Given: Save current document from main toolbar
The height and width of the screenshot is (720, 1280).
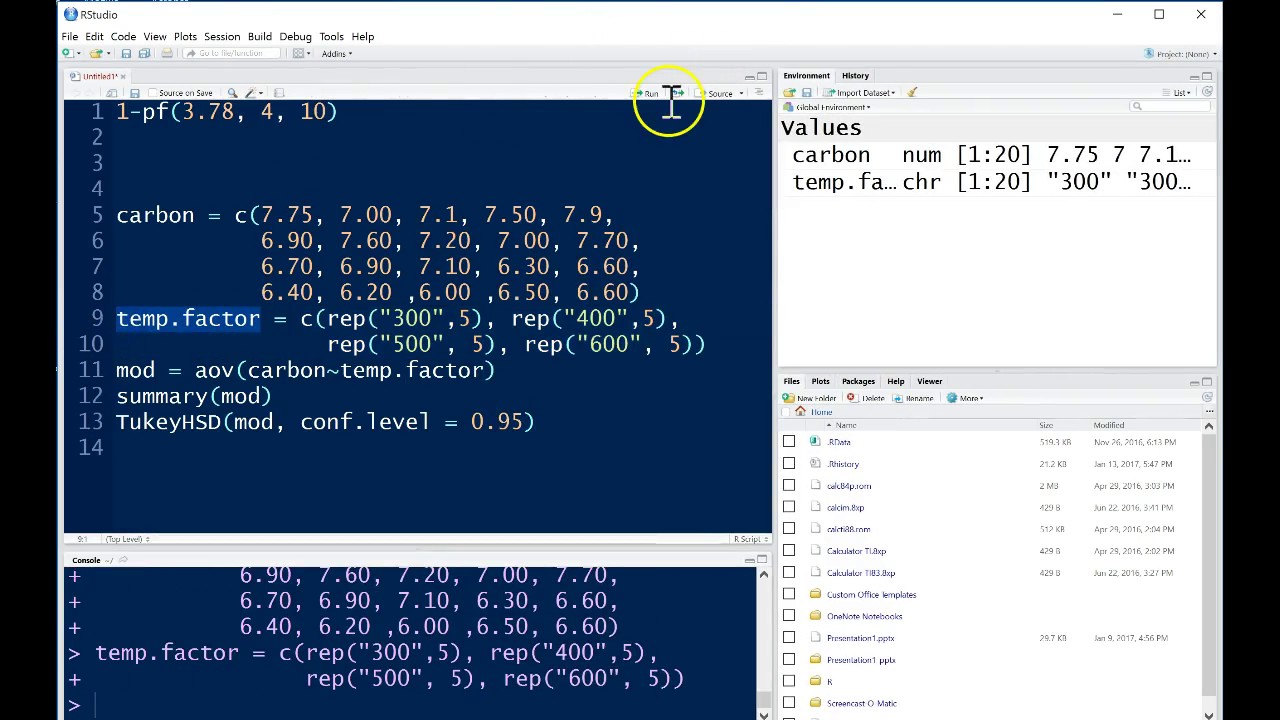Looking at the screenshot, I should pyautogui.click(x=126, y=54).
